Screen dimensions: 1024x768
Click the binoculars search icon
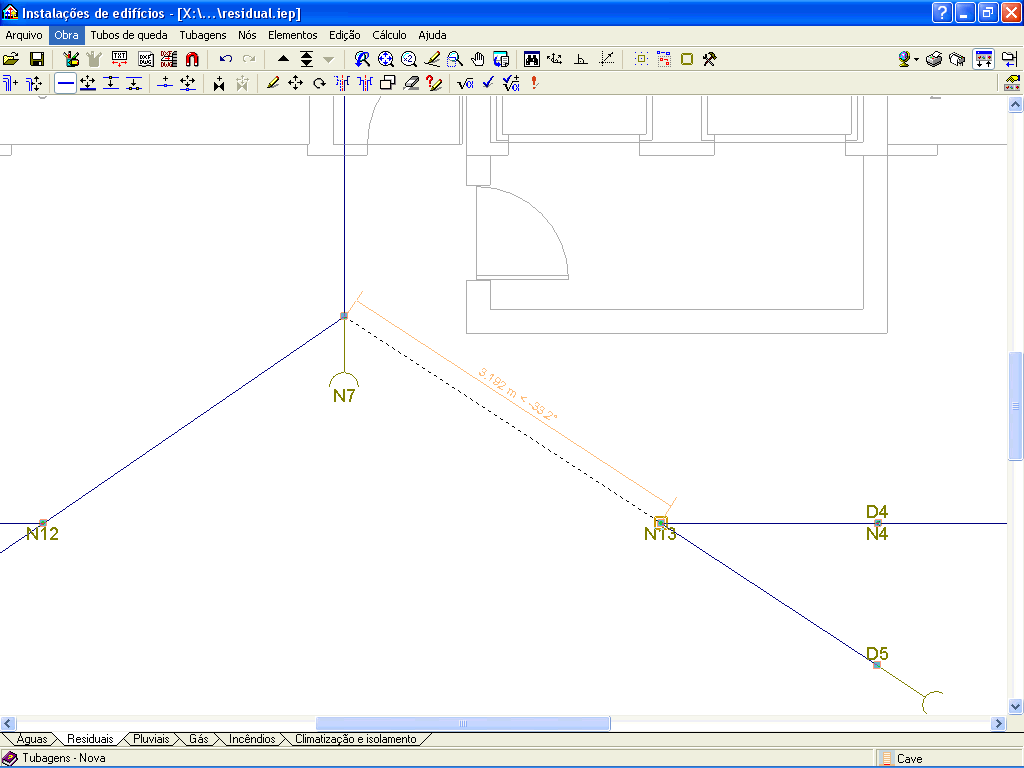click(532, 59)
